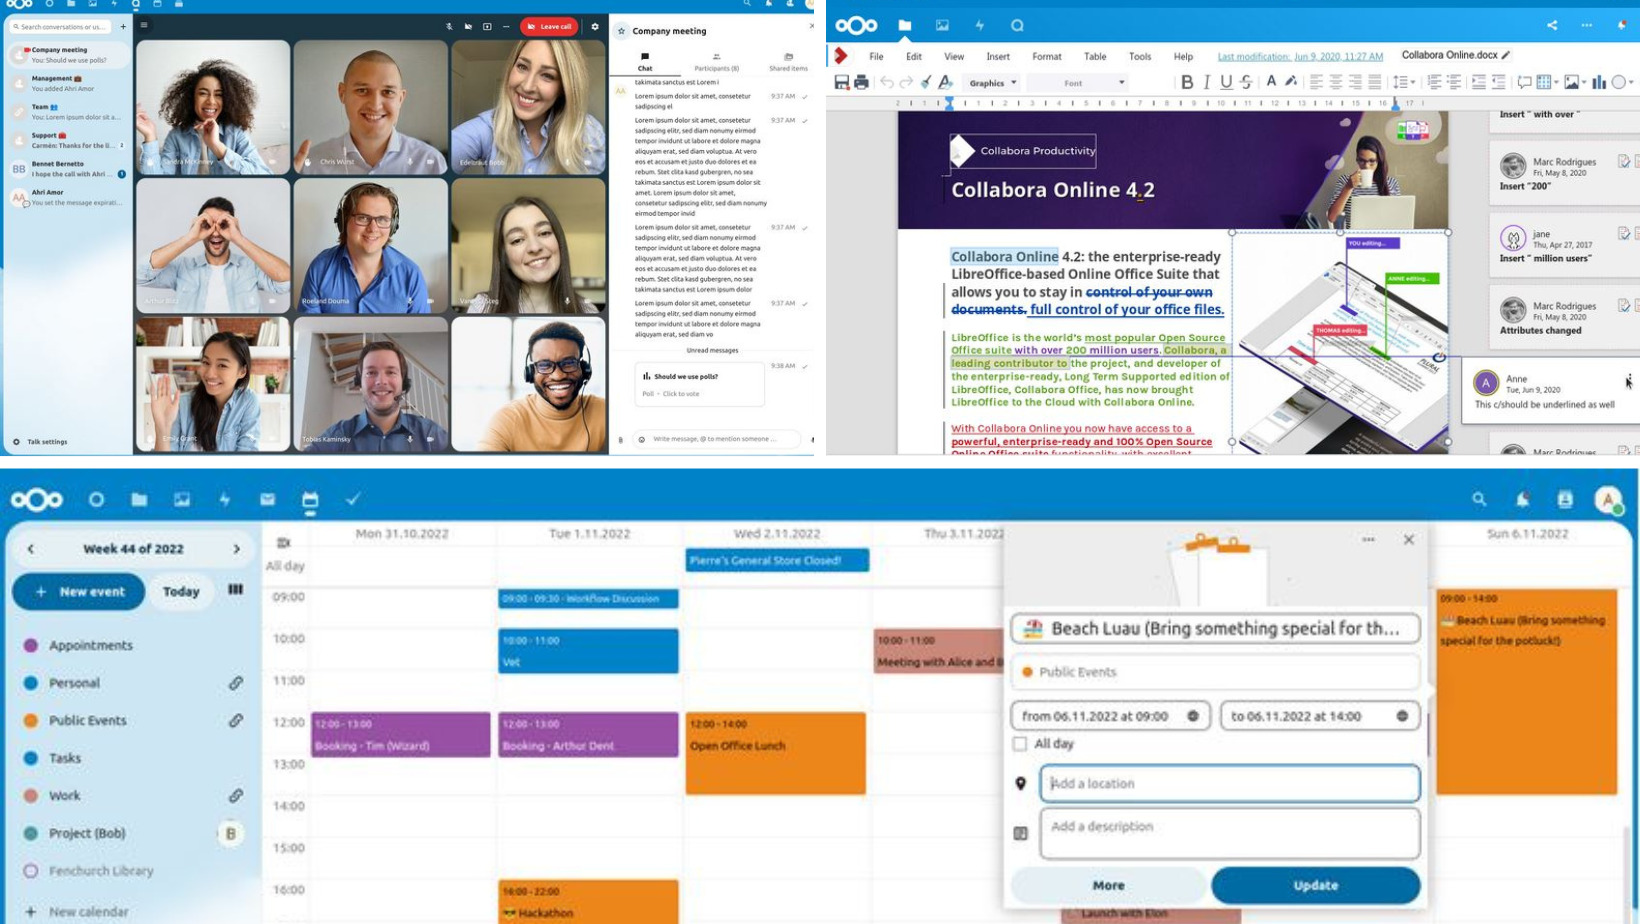Copy share link for Work calendar
The width and height of the screenshot is (1640, 924).
[235, 795]
